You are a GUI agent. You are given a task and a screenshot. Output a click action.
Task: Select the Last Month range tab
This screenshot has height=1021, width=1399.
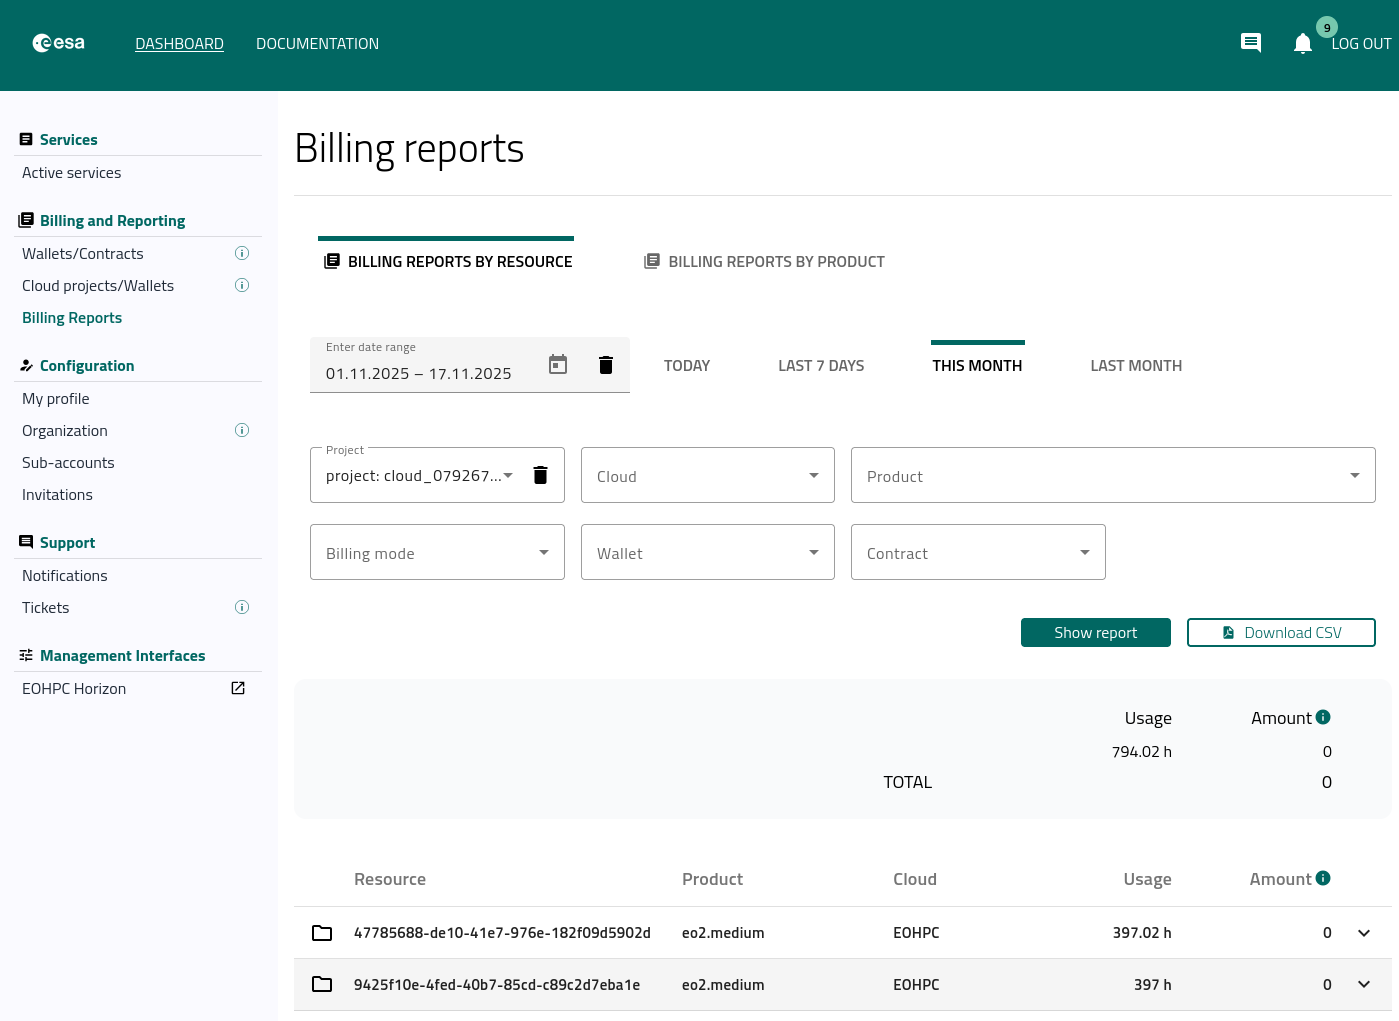[x=1136, y=366]
